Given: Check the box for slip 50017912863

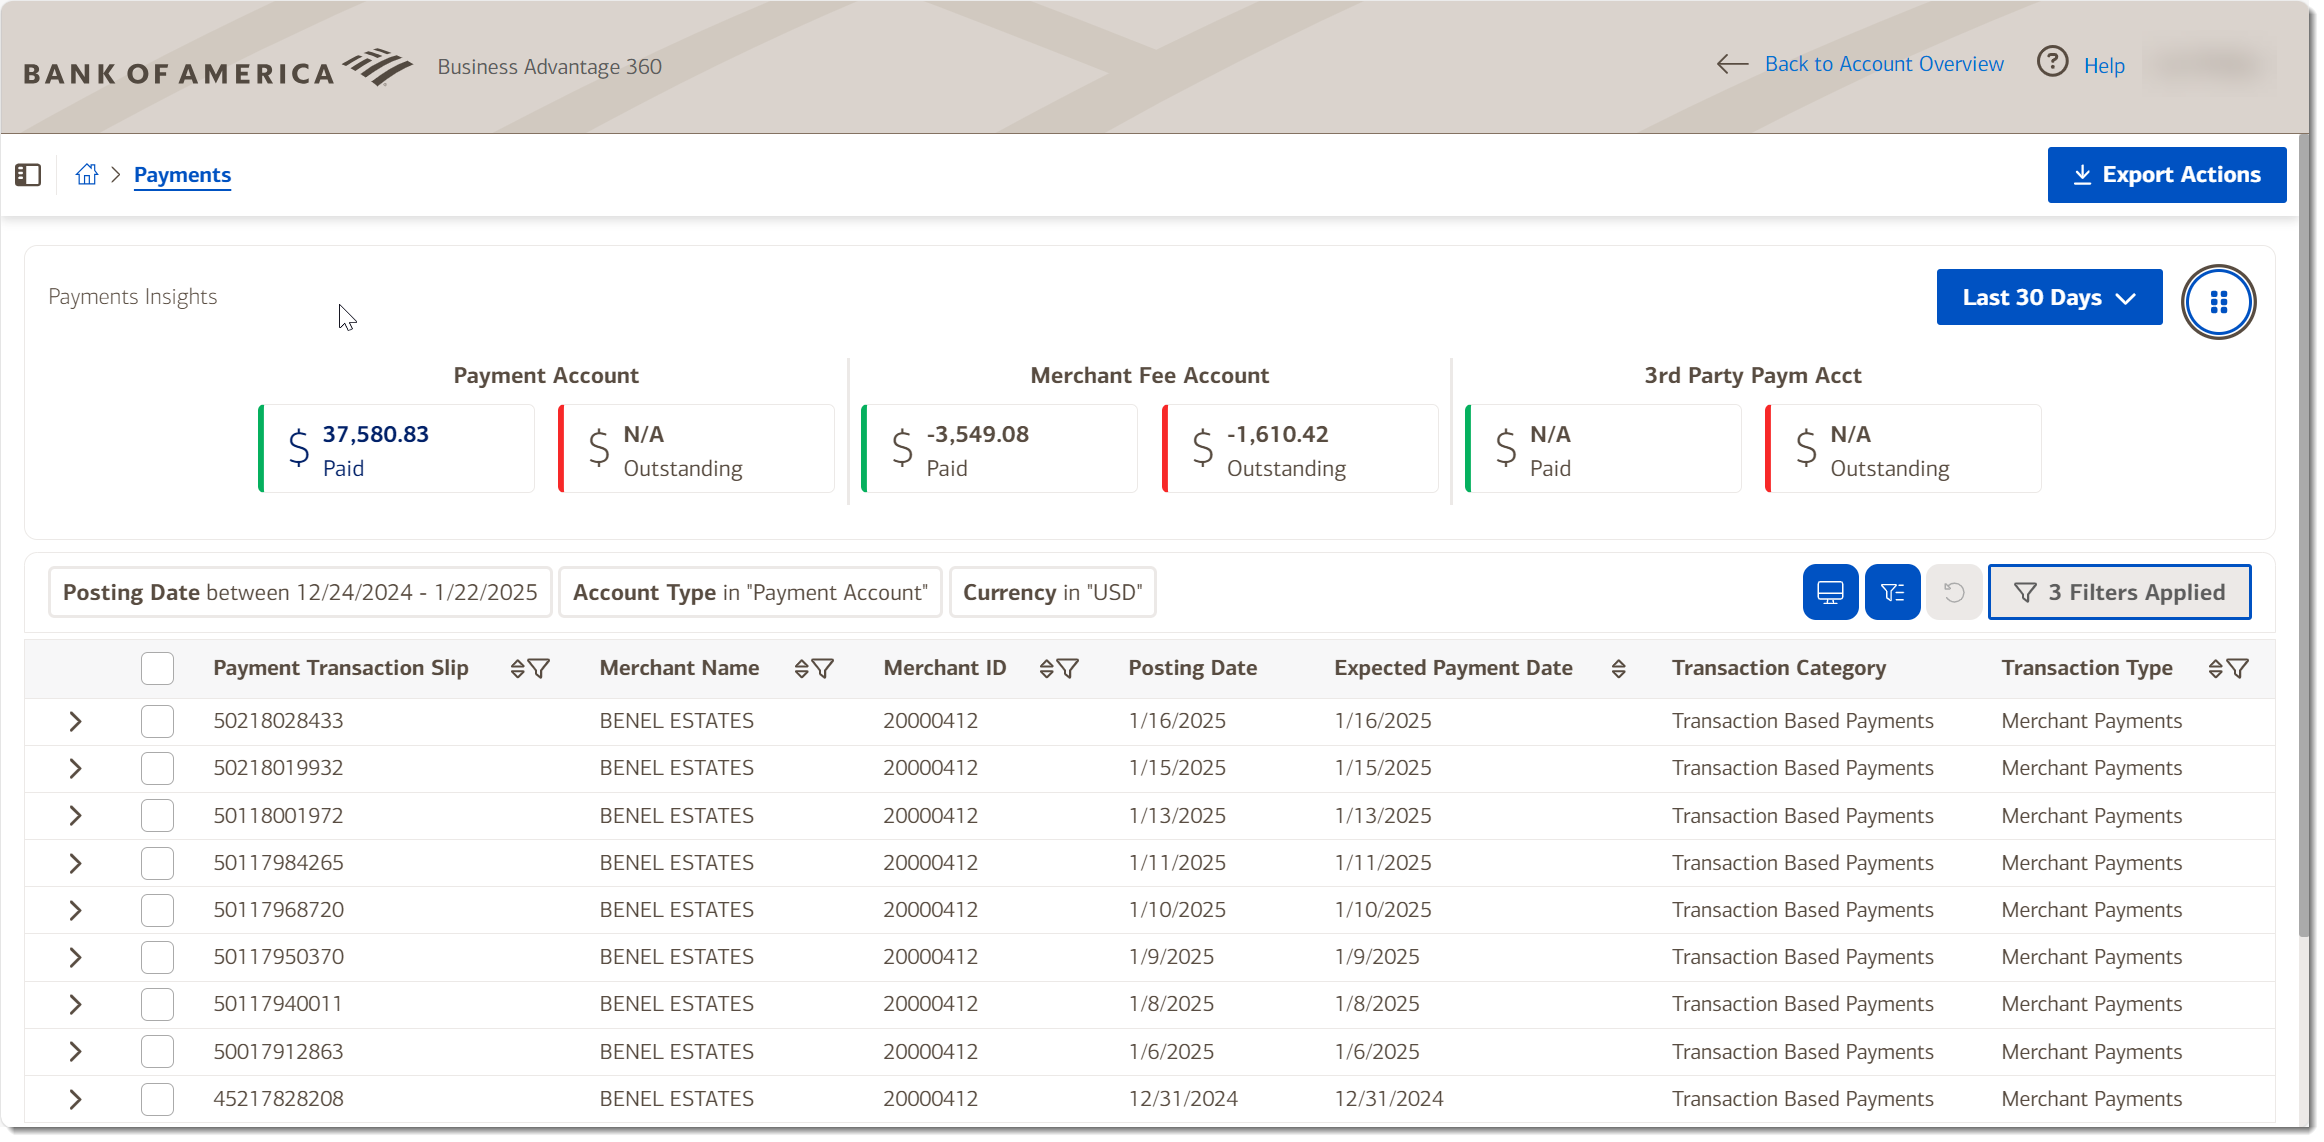Looking at the screenshot, I should [x=157, y=1052].
